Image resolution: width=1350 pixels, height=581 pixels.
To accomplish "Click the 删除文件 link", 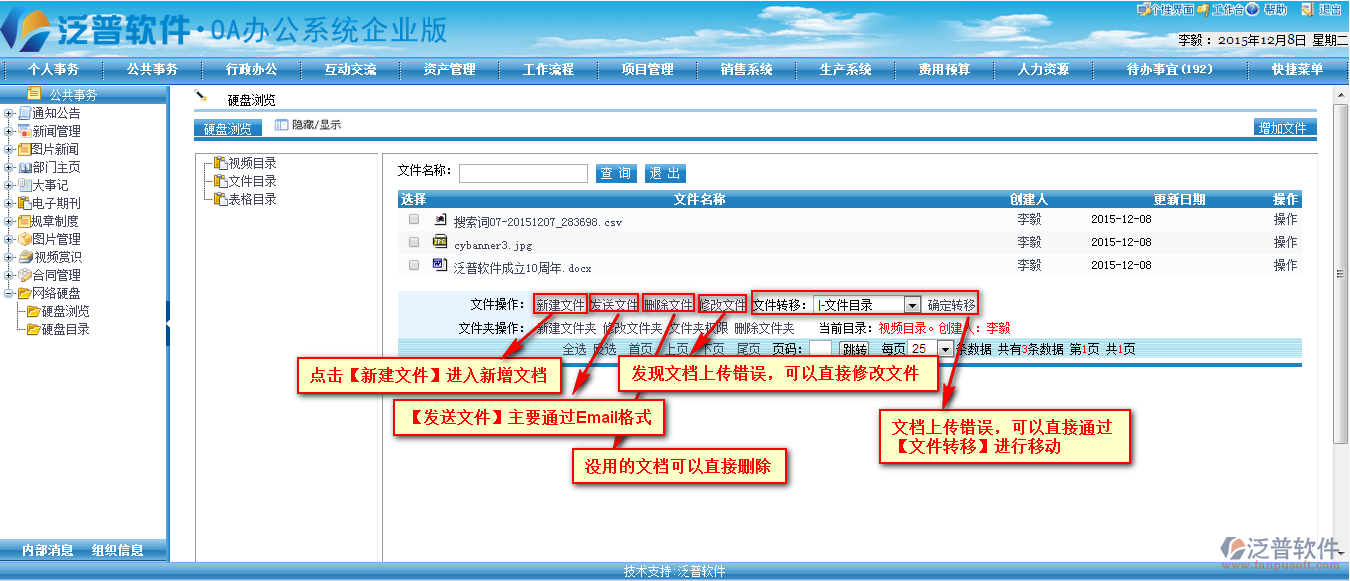I will click(x=668, y=305).
